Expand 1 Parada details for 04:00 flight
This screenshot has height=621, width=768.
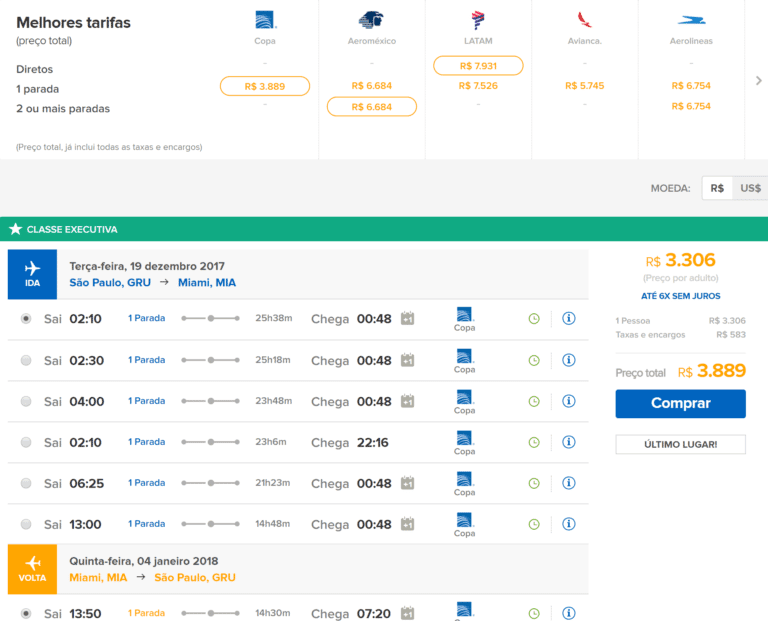pos(147,401)
